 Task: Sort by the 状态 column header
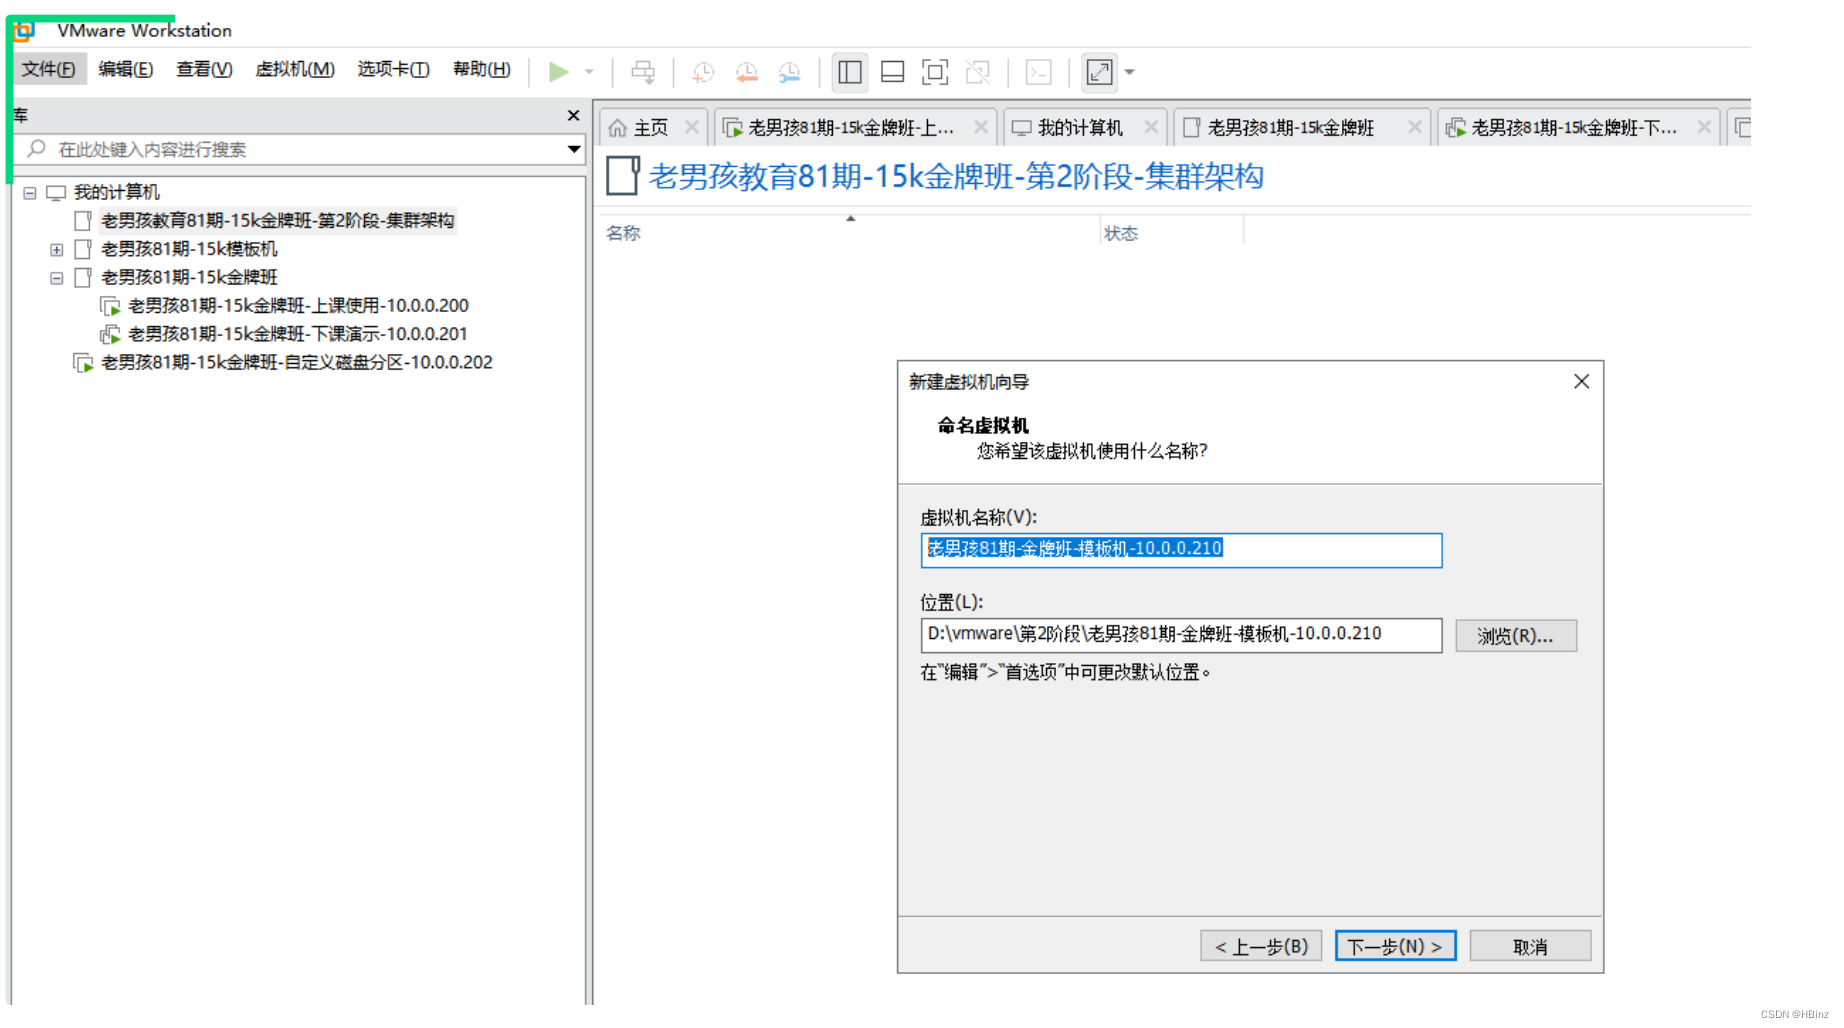pos(1121,233)
